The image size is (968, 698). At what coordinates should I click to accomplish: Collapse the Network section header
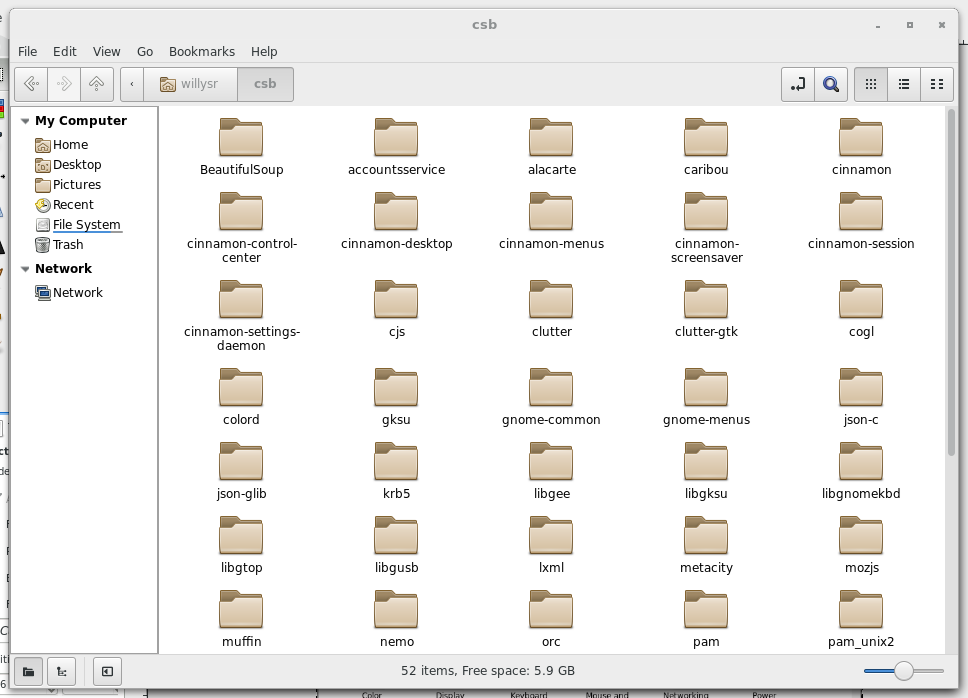[x=25, y=269]
